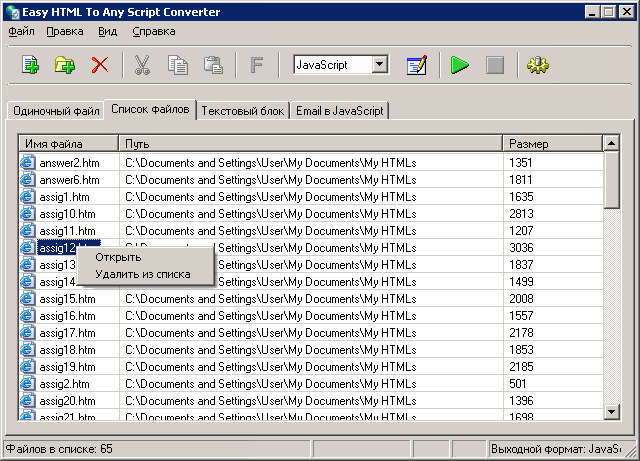Switch to the Одиночный файл tab
This screenshot has width=640, height=461.
click(x=56, y=111)
